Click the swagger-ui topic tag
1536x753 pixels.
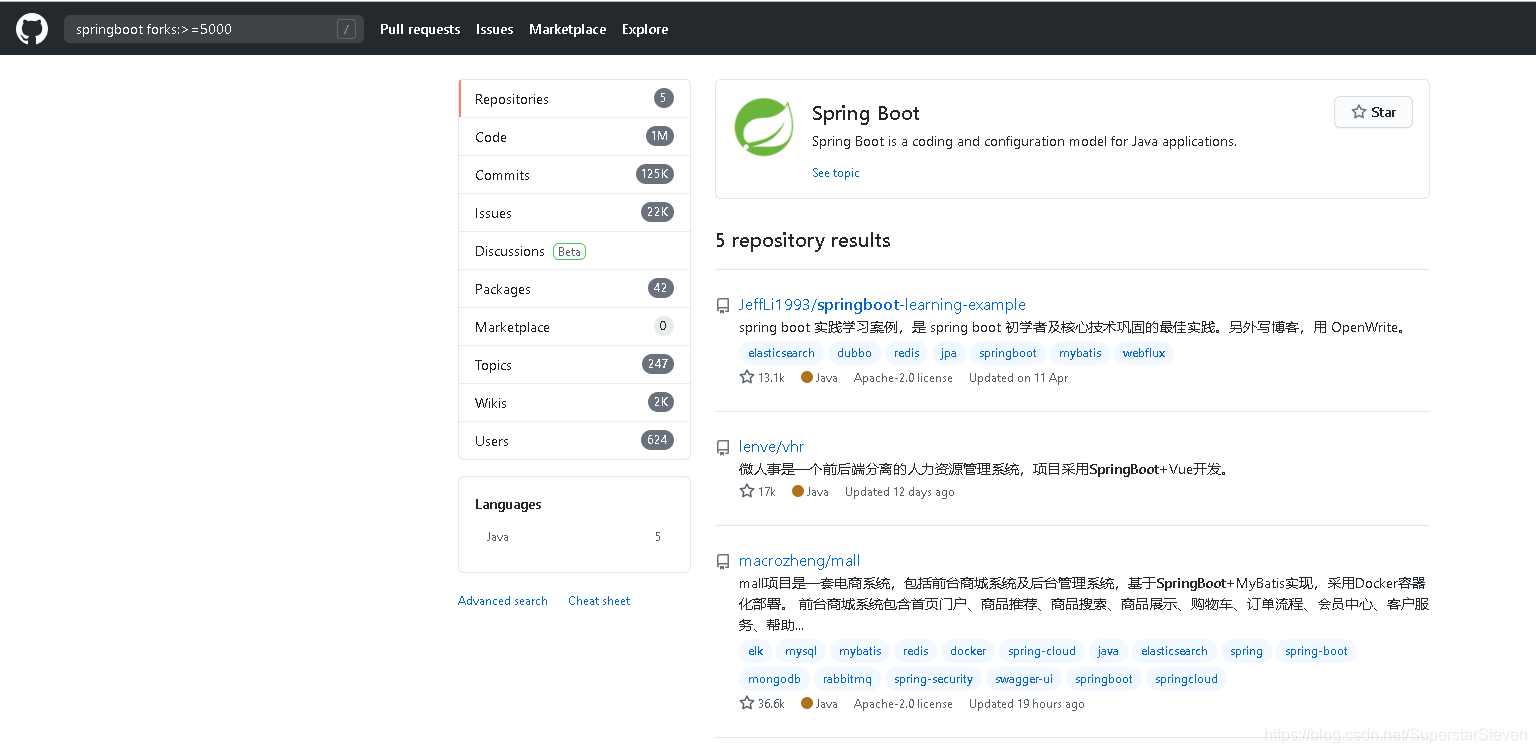[1024, 679]
